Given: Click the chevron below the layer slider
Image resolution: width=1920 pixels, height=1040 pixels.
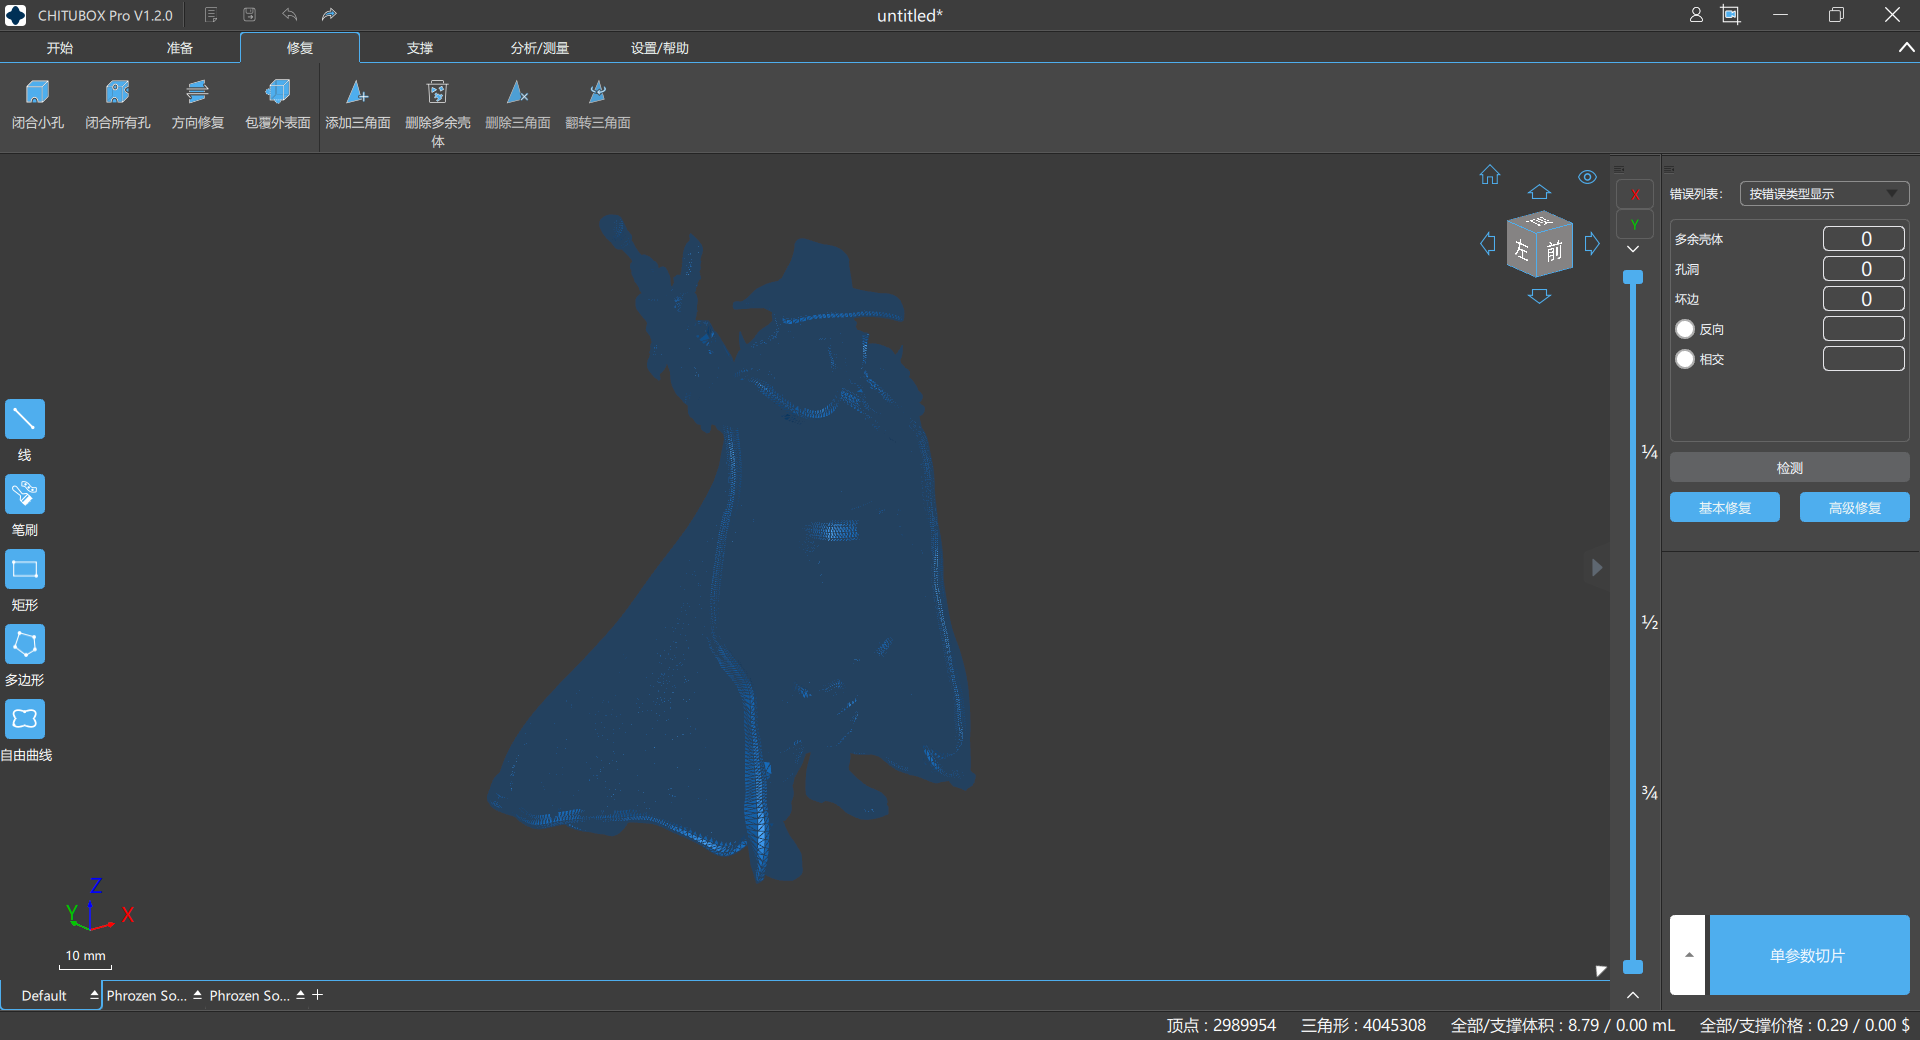Looking at the screenshot, I should coord(1633,995).
